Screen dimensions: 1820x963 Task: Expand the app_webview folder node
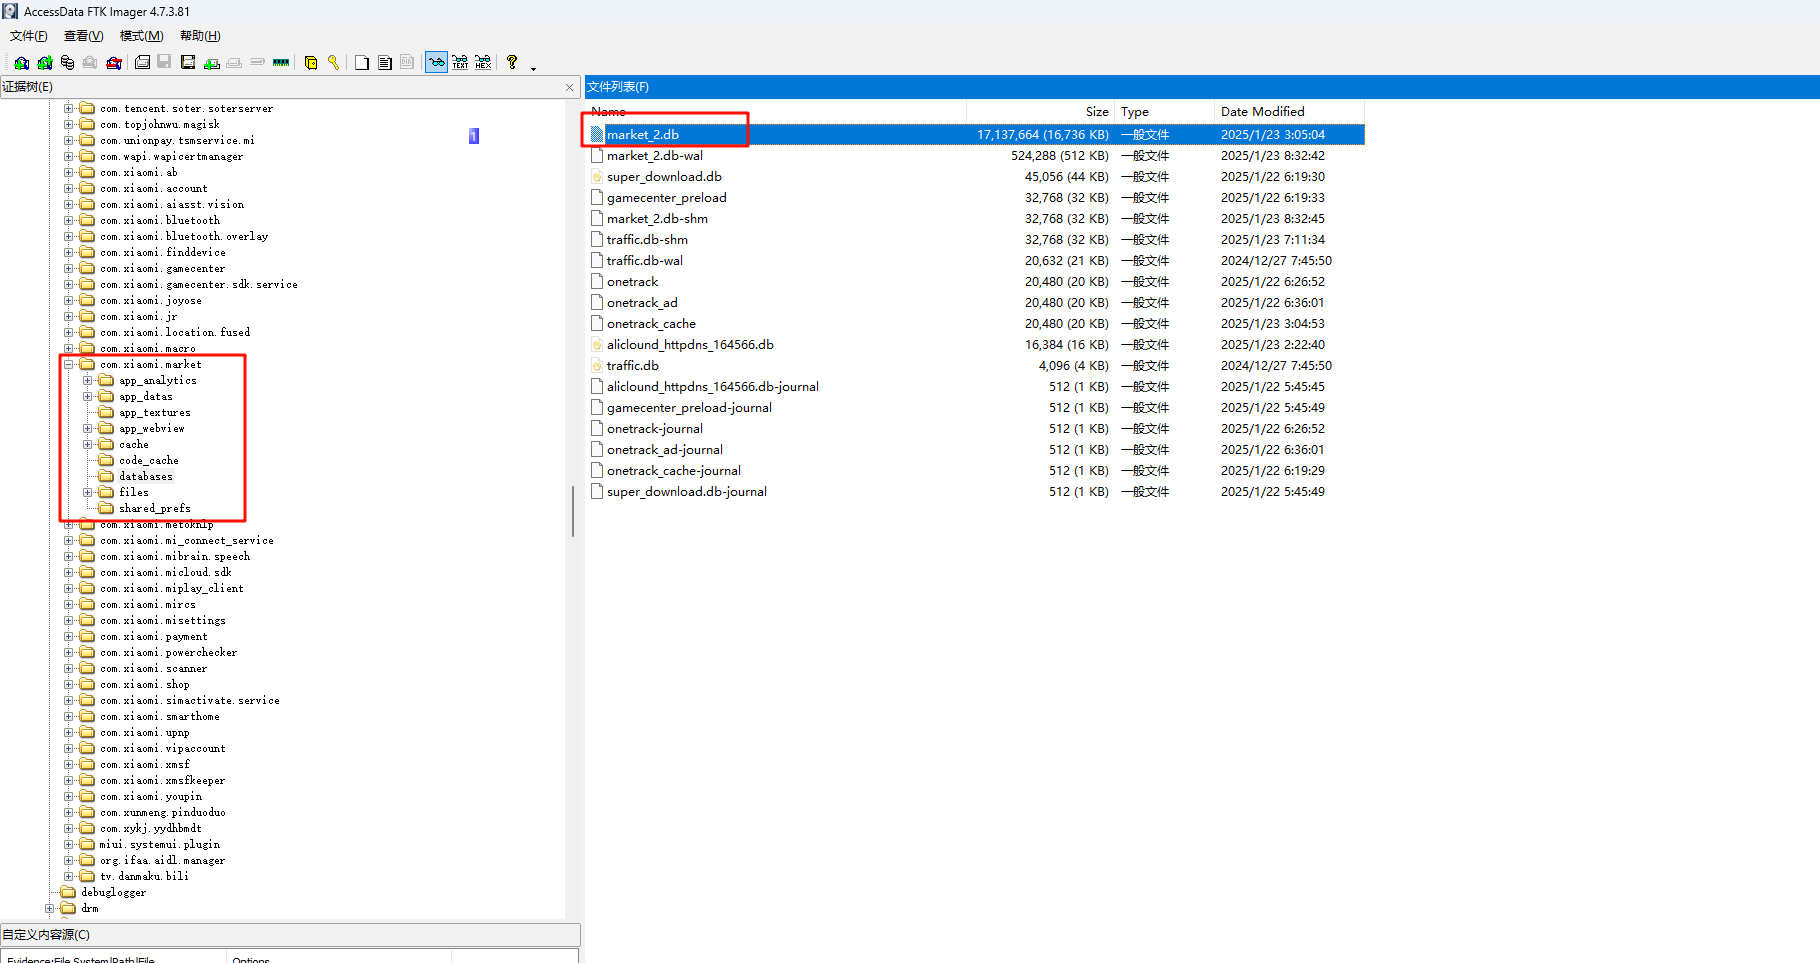click(x=88, y=429)
